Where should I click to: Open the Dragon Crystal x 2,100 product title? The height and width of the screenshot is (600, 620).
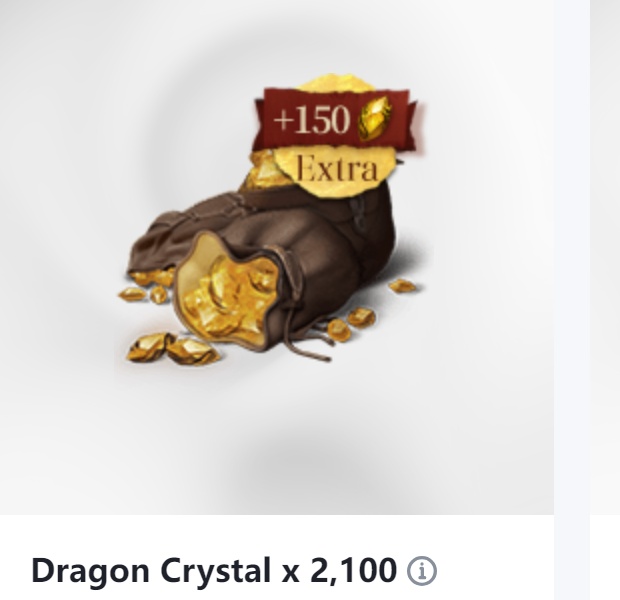coord(214,571)
